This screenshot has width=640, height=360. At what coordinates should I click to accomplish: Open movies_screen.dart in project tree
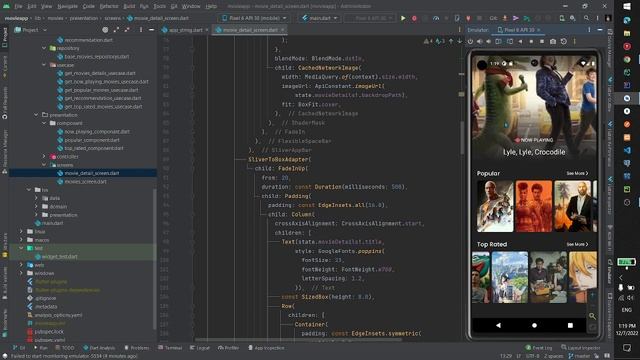[x=86, y=182]
